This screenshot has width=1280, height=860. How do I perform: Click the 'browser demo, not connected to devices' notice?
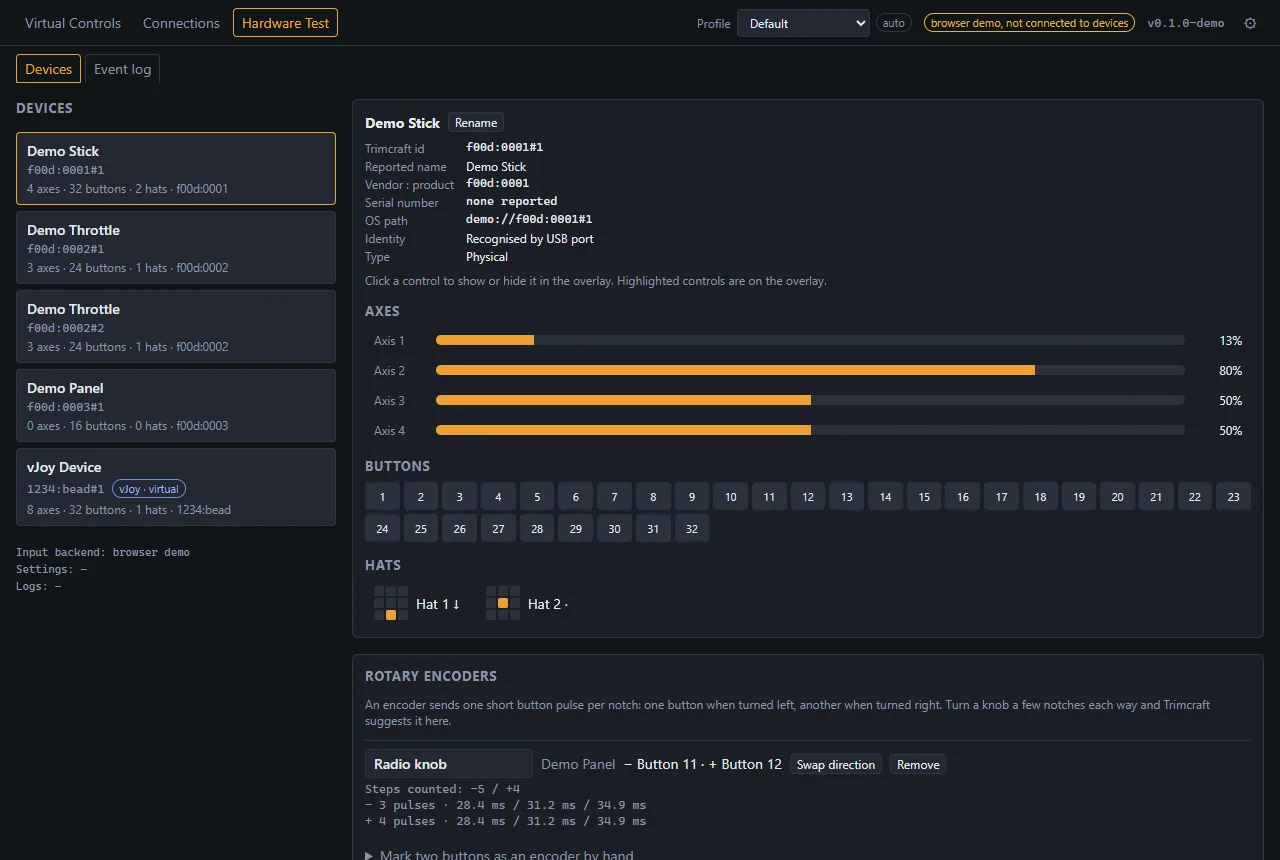pyautogui.click(x=1030, y=23)
